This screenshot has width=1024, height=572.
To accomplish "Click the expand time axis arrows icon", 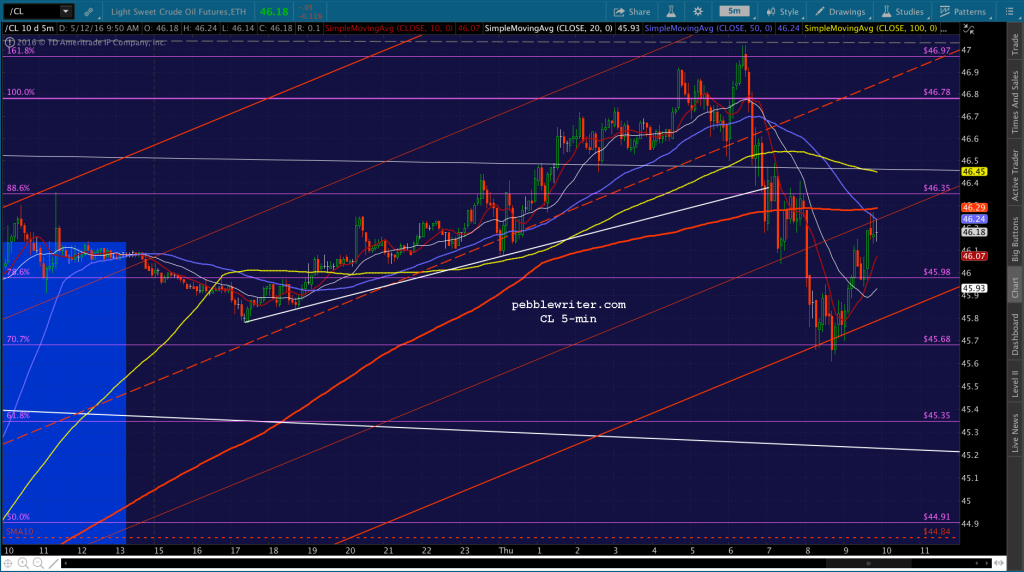I will 998,563.
